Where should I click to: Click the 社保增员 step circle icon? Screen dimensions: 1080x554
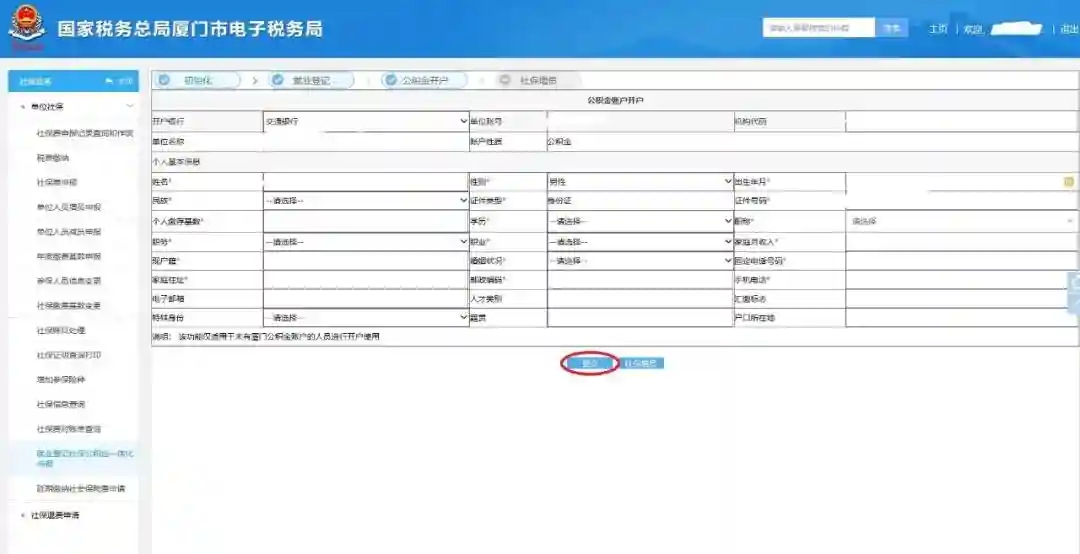[x=504, y=80]
